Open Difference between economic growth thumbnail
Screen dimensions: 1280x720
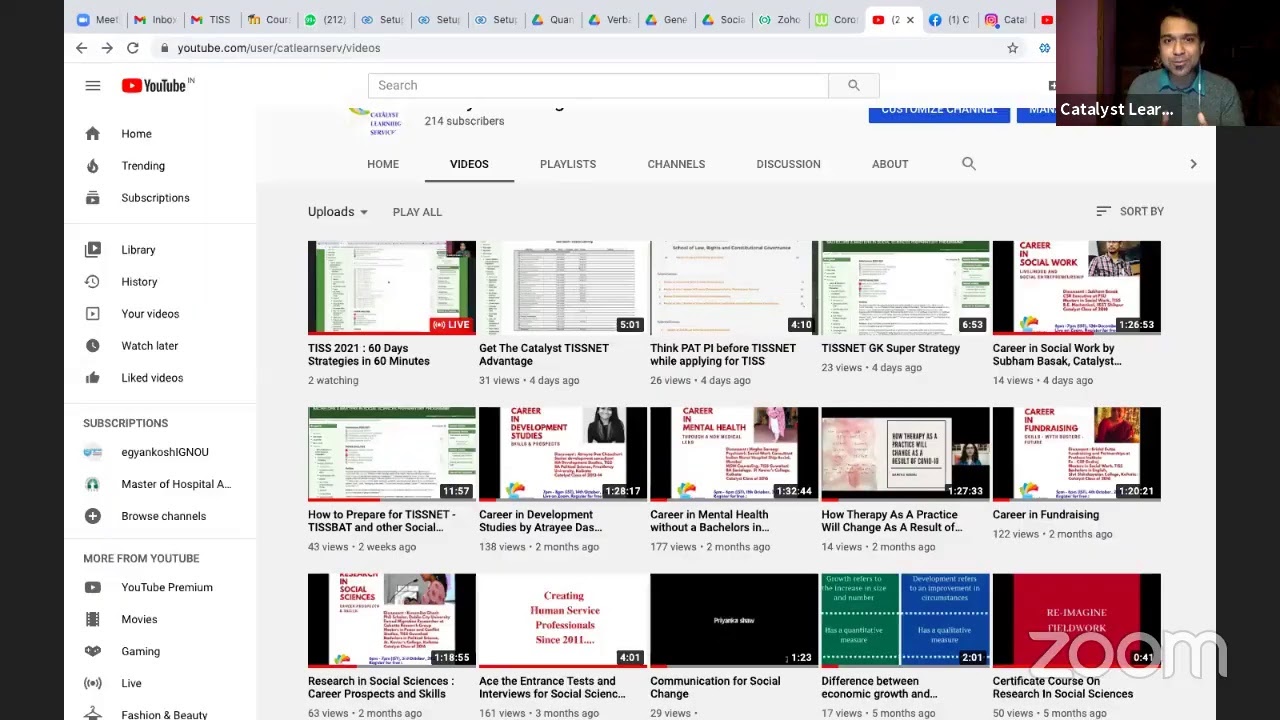[x=905, y=620]
